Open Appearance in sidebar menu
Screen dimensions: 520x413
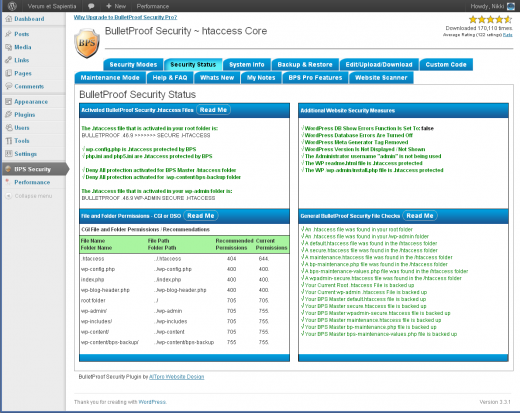pyautogui.click(x=31, y=102)
